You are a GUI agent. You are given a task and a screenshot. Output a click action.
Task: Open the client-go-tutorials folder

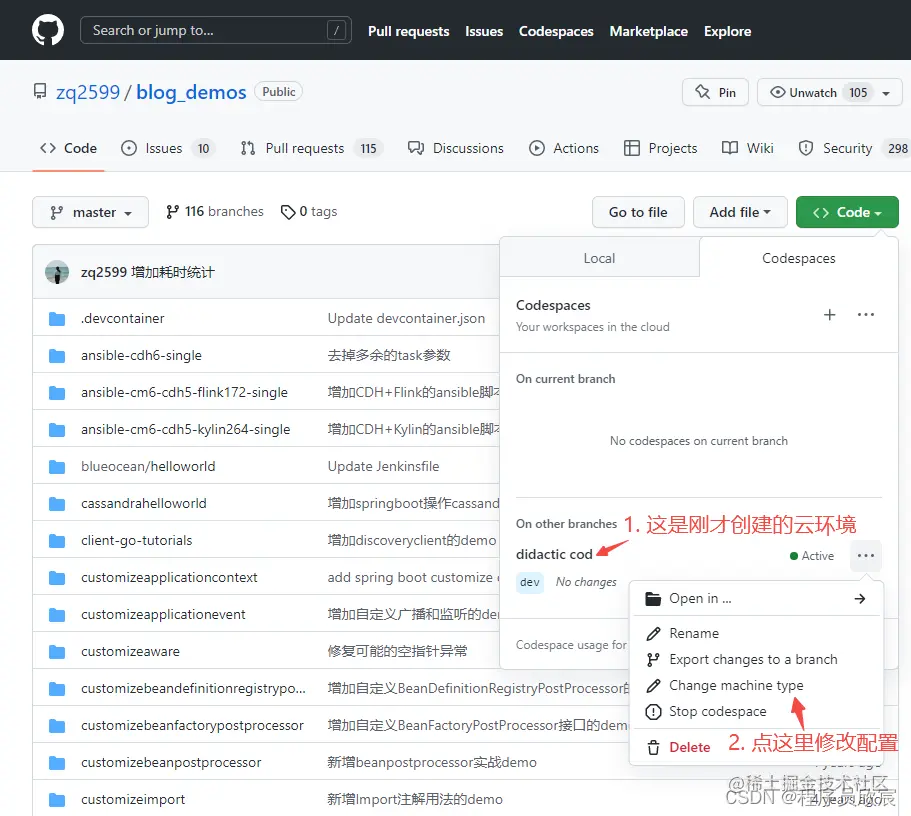tap(137, 541)
